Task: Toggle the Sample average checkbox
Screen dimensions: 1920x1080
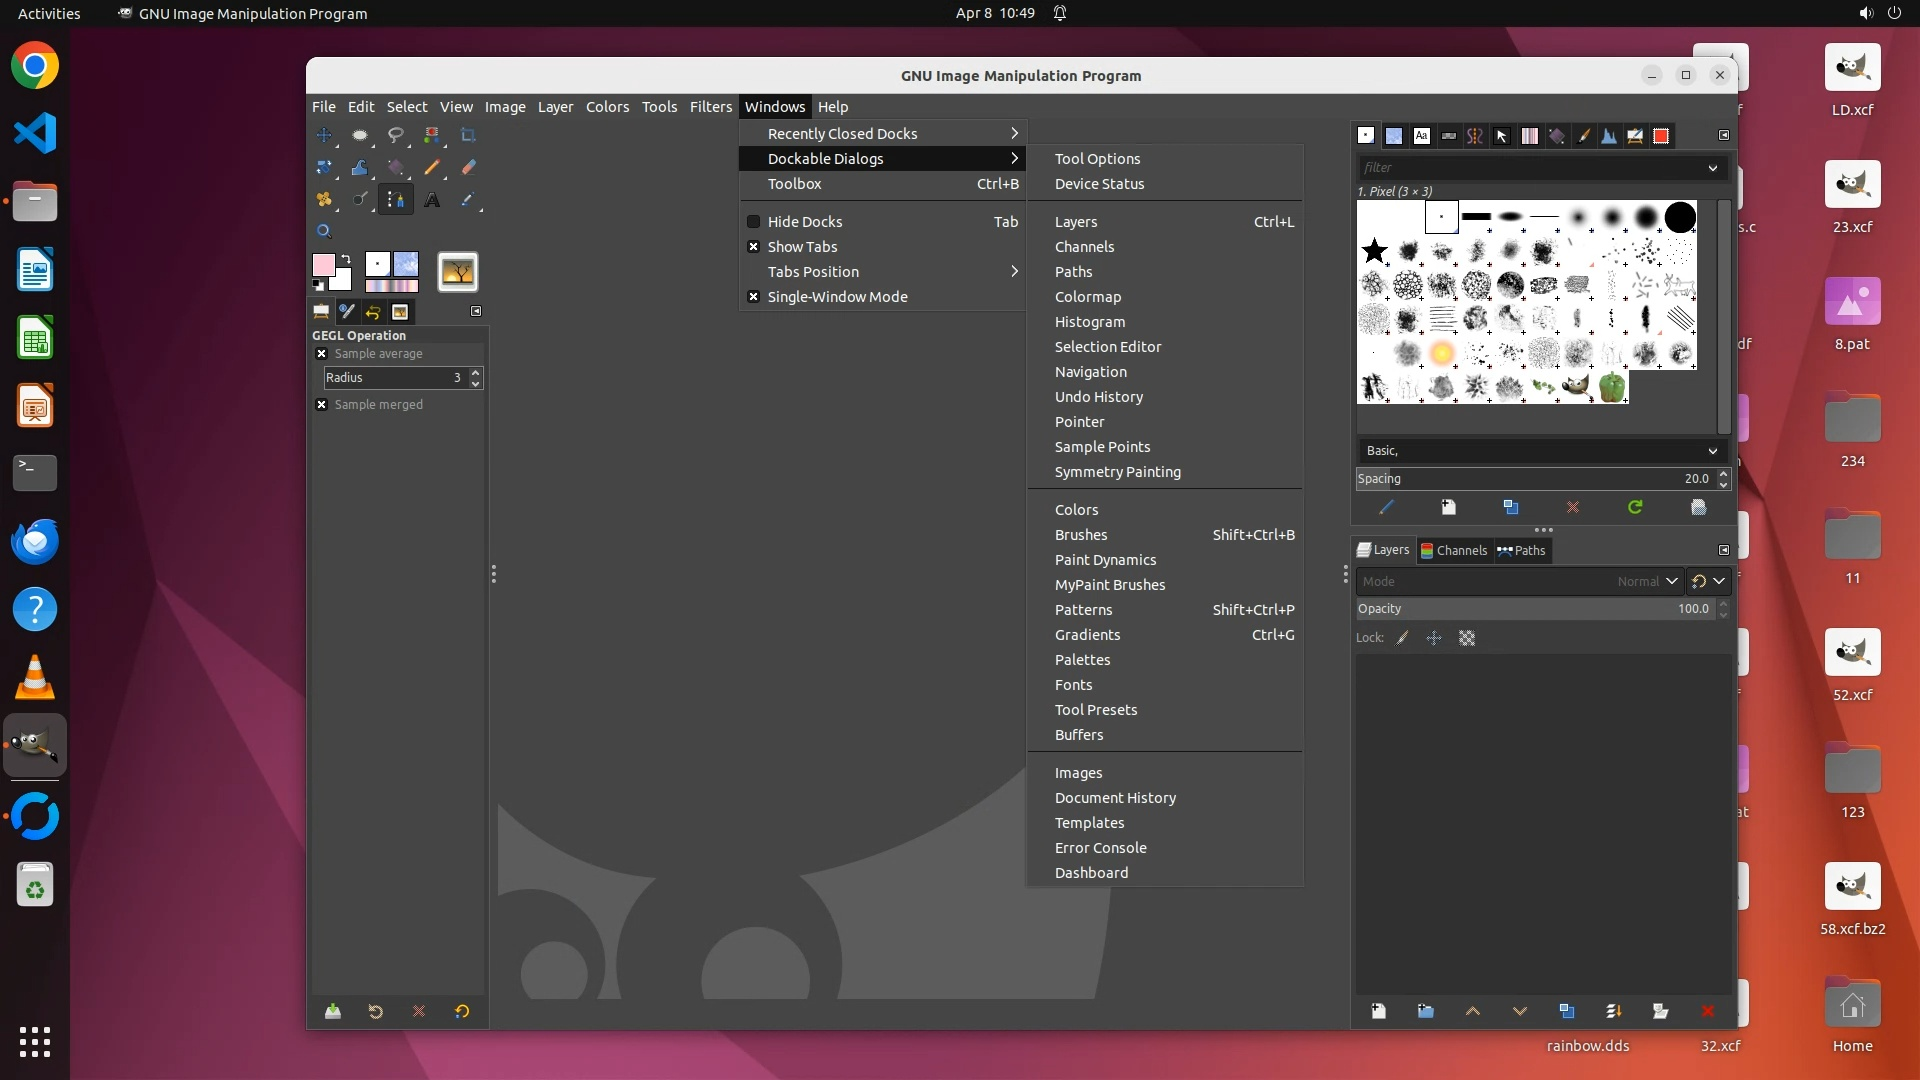Action: click(x=322, y=354)
